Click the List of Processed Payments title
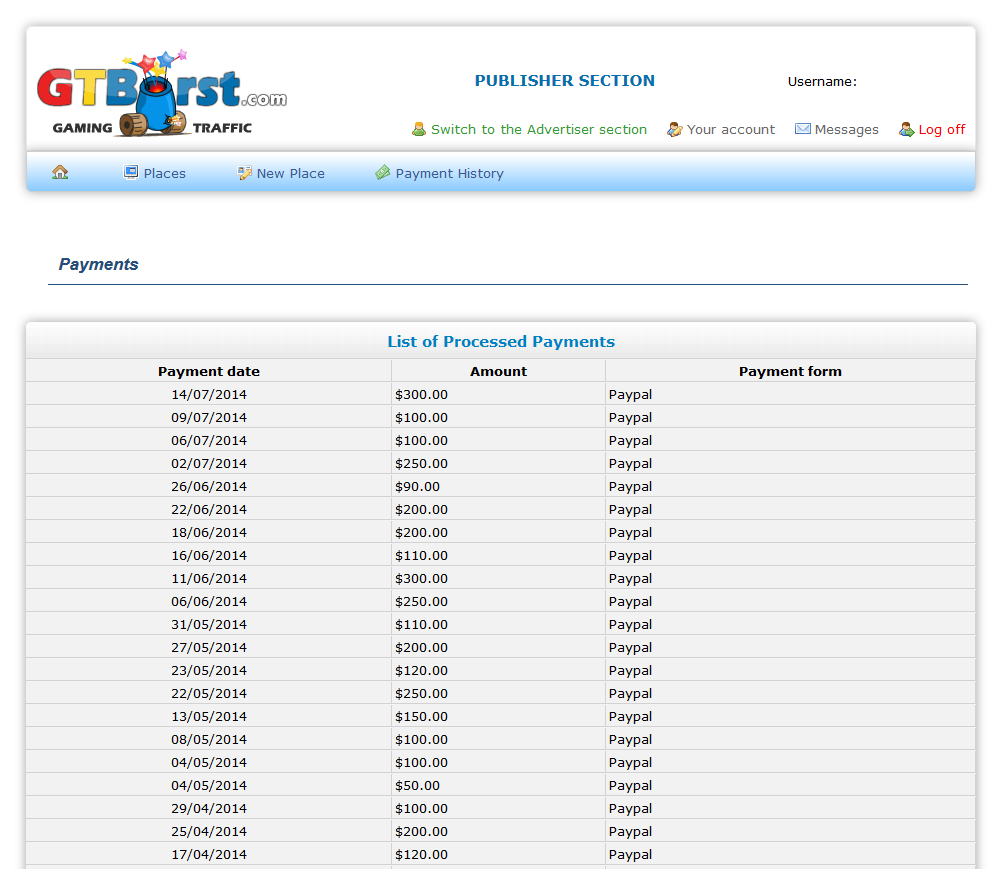 [501, 342]
